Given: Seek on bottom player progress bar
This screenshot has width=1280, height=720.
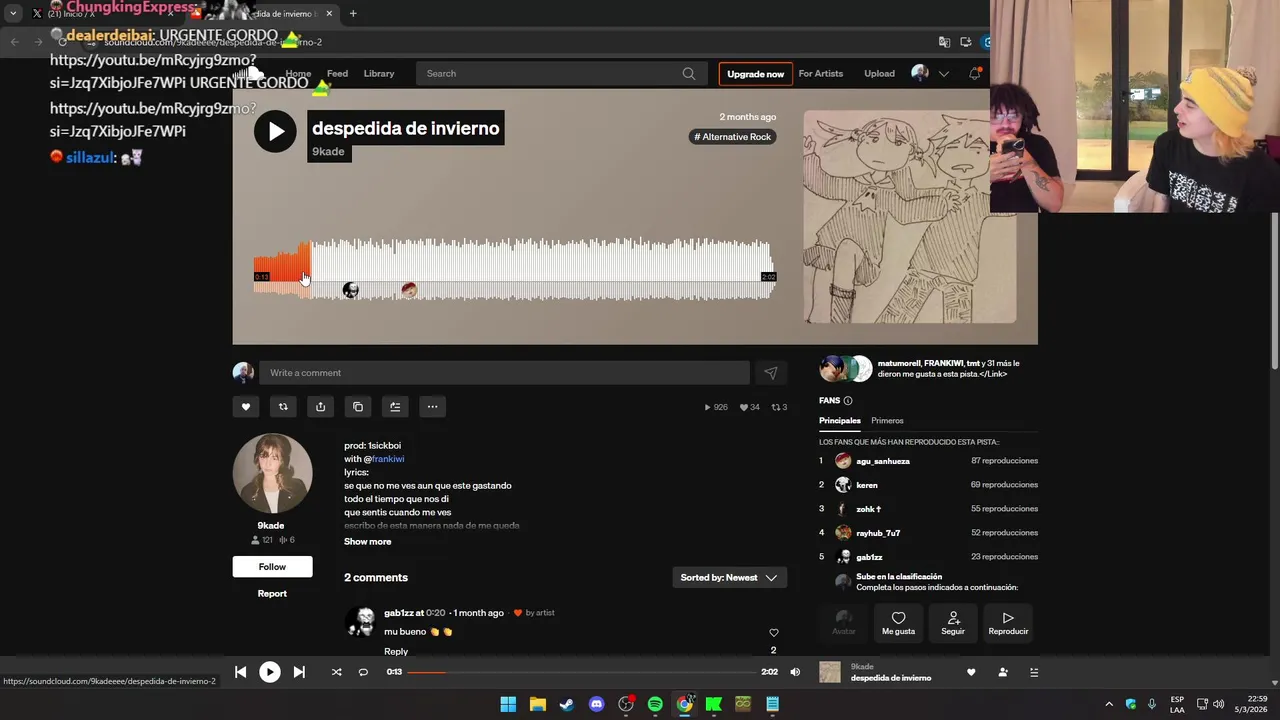Looking at the screenshot, I should [581, 672].
